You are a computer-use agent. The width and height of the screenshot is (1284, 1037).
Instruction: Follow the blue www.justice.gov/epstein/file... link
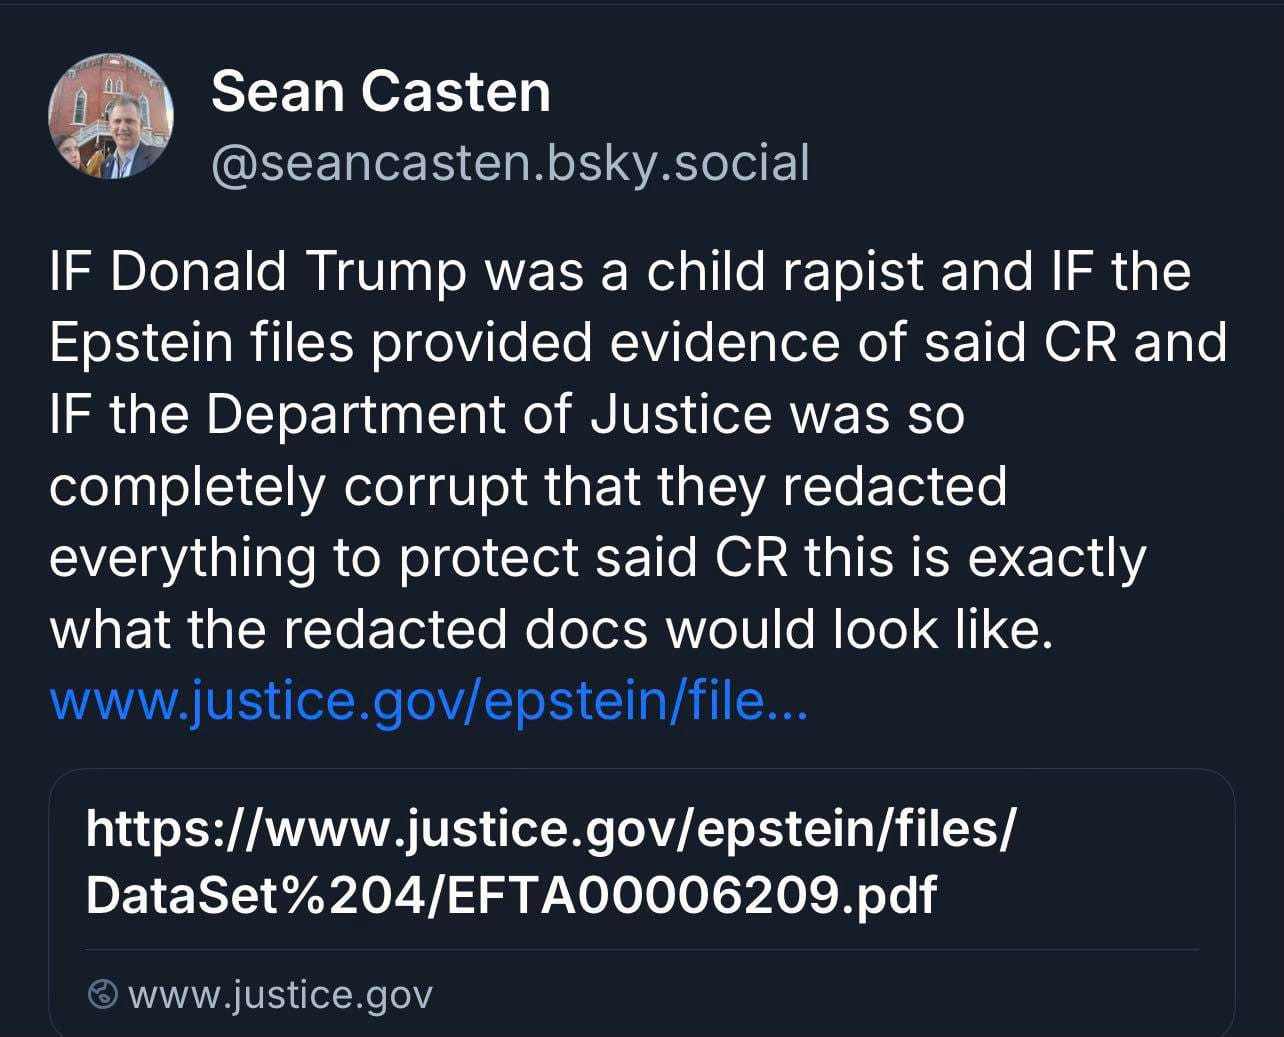[x=428, y=700]
